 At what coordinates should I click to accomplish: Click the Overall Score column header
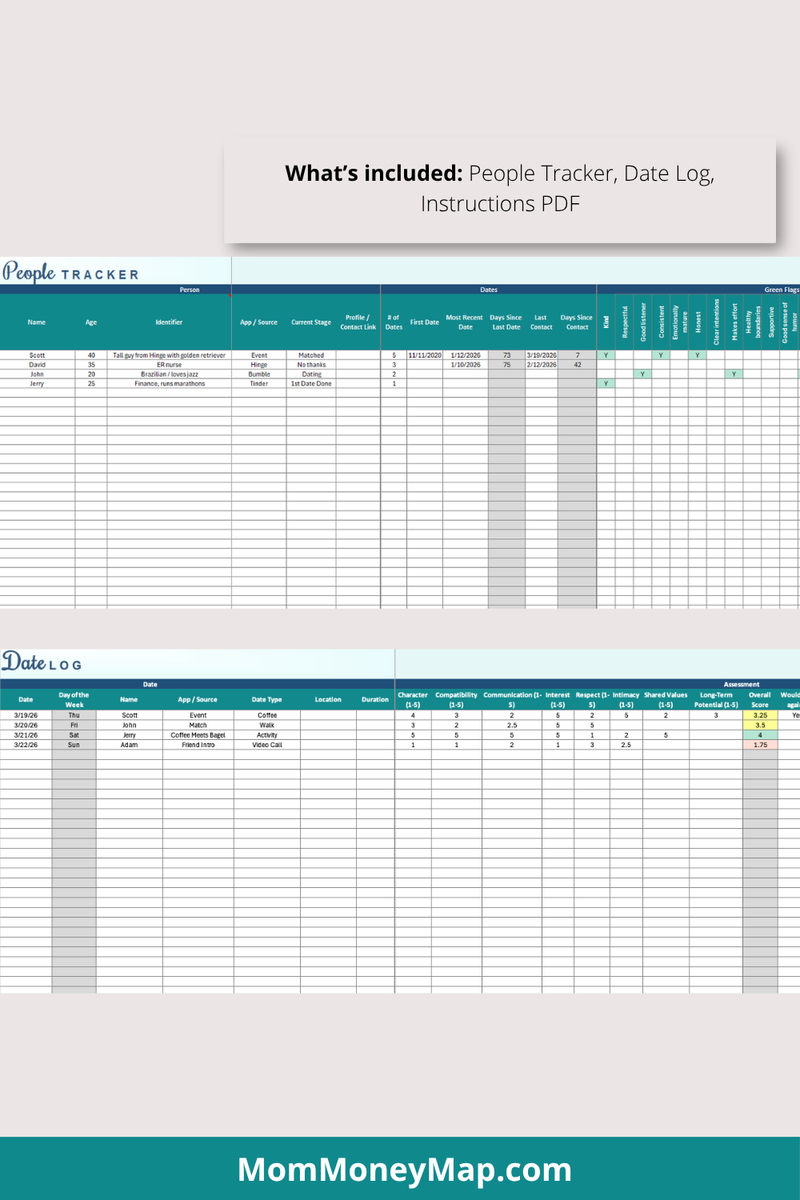[760, 699]
